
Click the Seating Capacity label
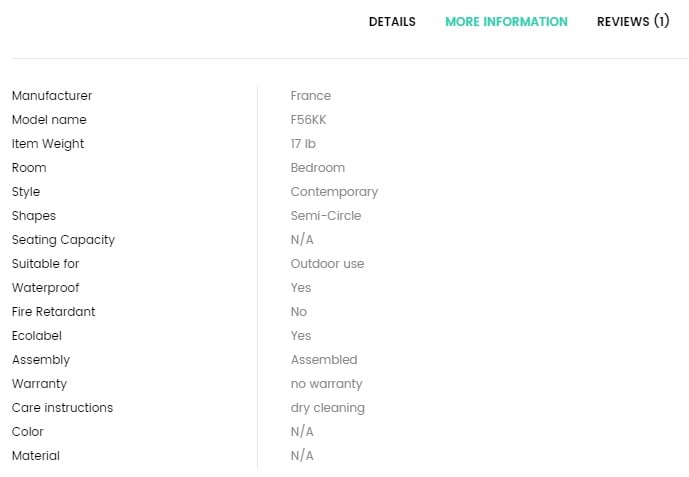(x=63, y=240)
